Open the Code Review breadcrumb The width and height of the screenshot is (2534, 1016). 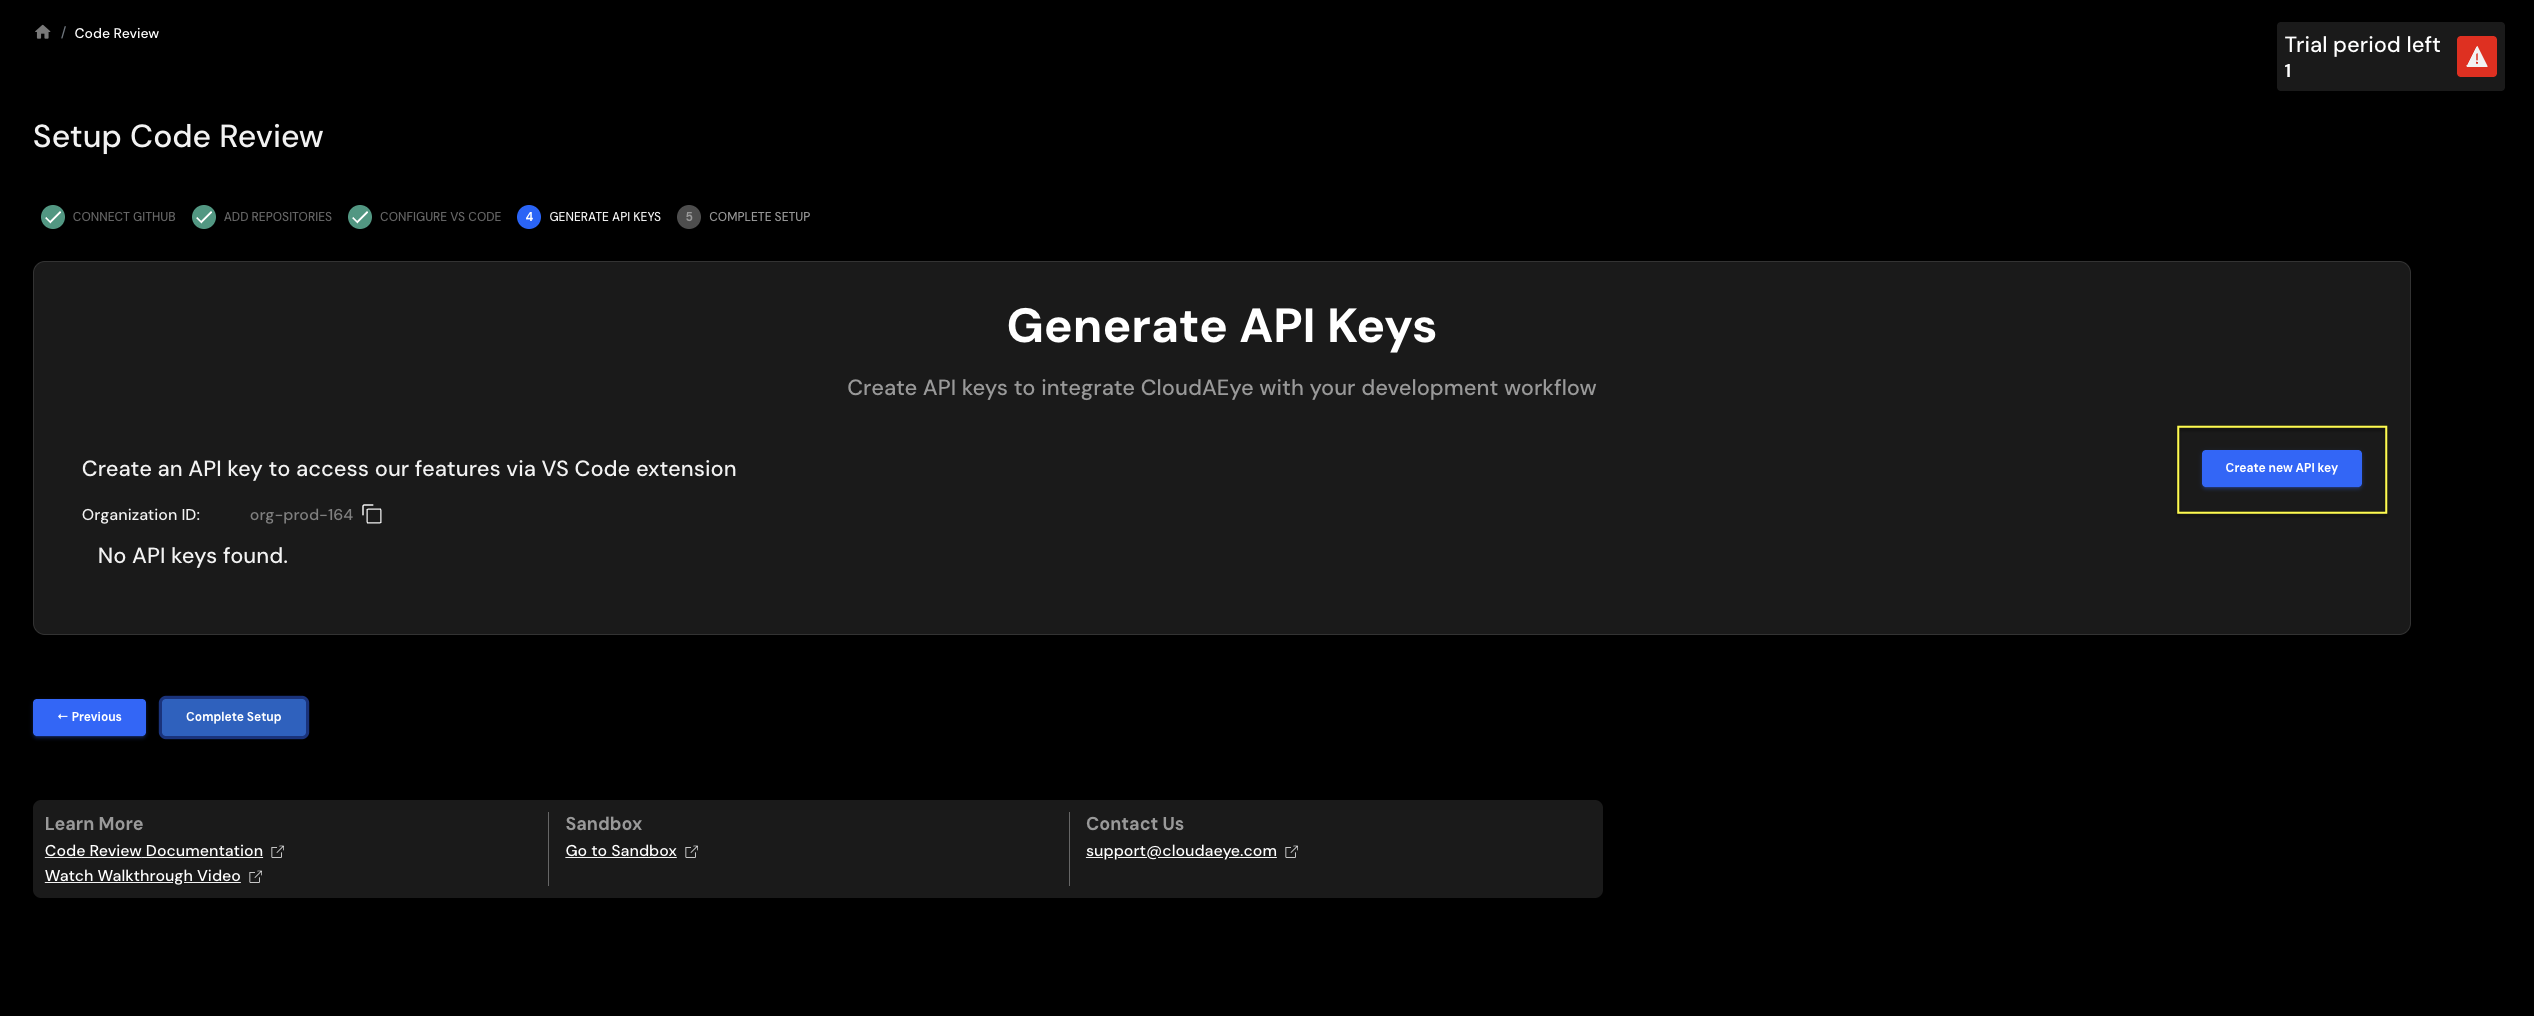116,33
